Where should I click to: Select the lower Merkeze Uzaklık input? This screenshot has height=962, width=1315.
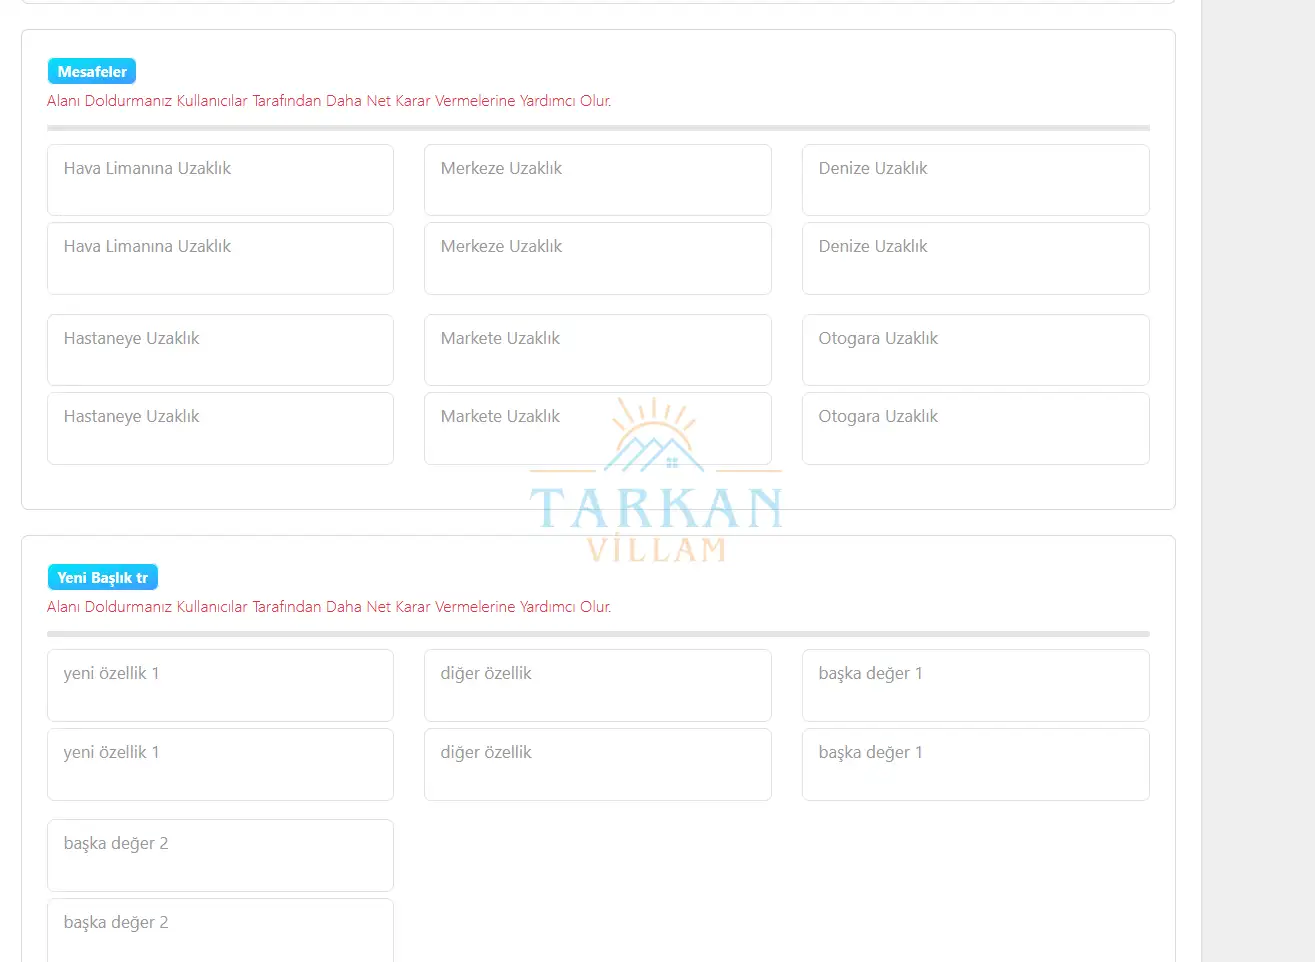pyautogui.click(x=597, y=258)
